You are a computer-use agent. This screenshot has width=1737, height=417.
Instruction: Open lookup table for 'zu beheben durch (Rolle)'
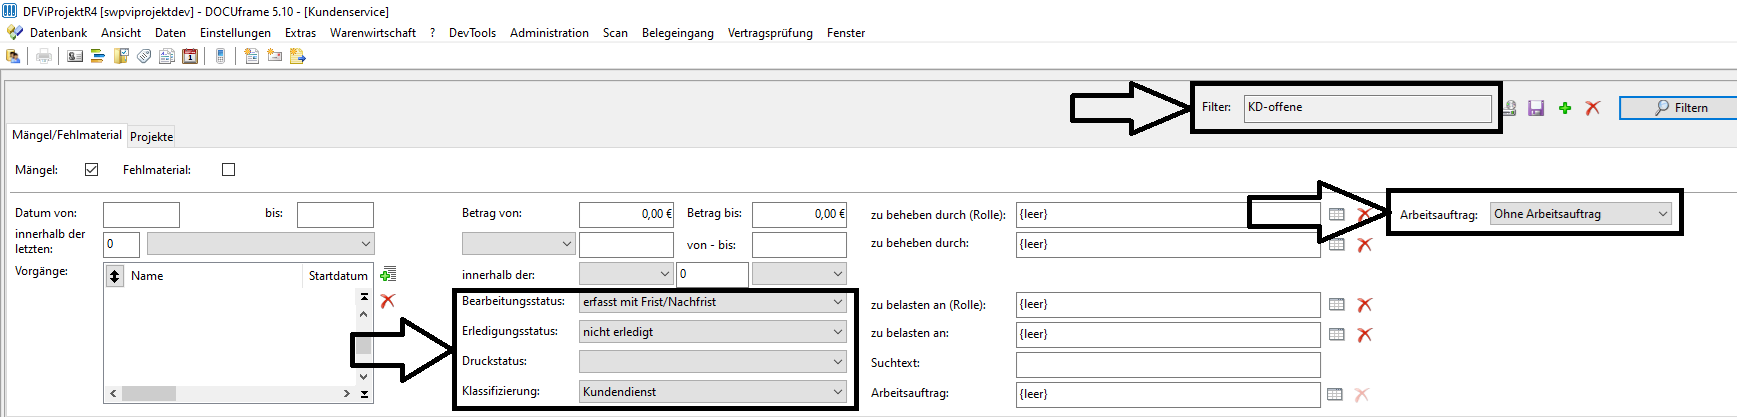(x=1337, y=215)
